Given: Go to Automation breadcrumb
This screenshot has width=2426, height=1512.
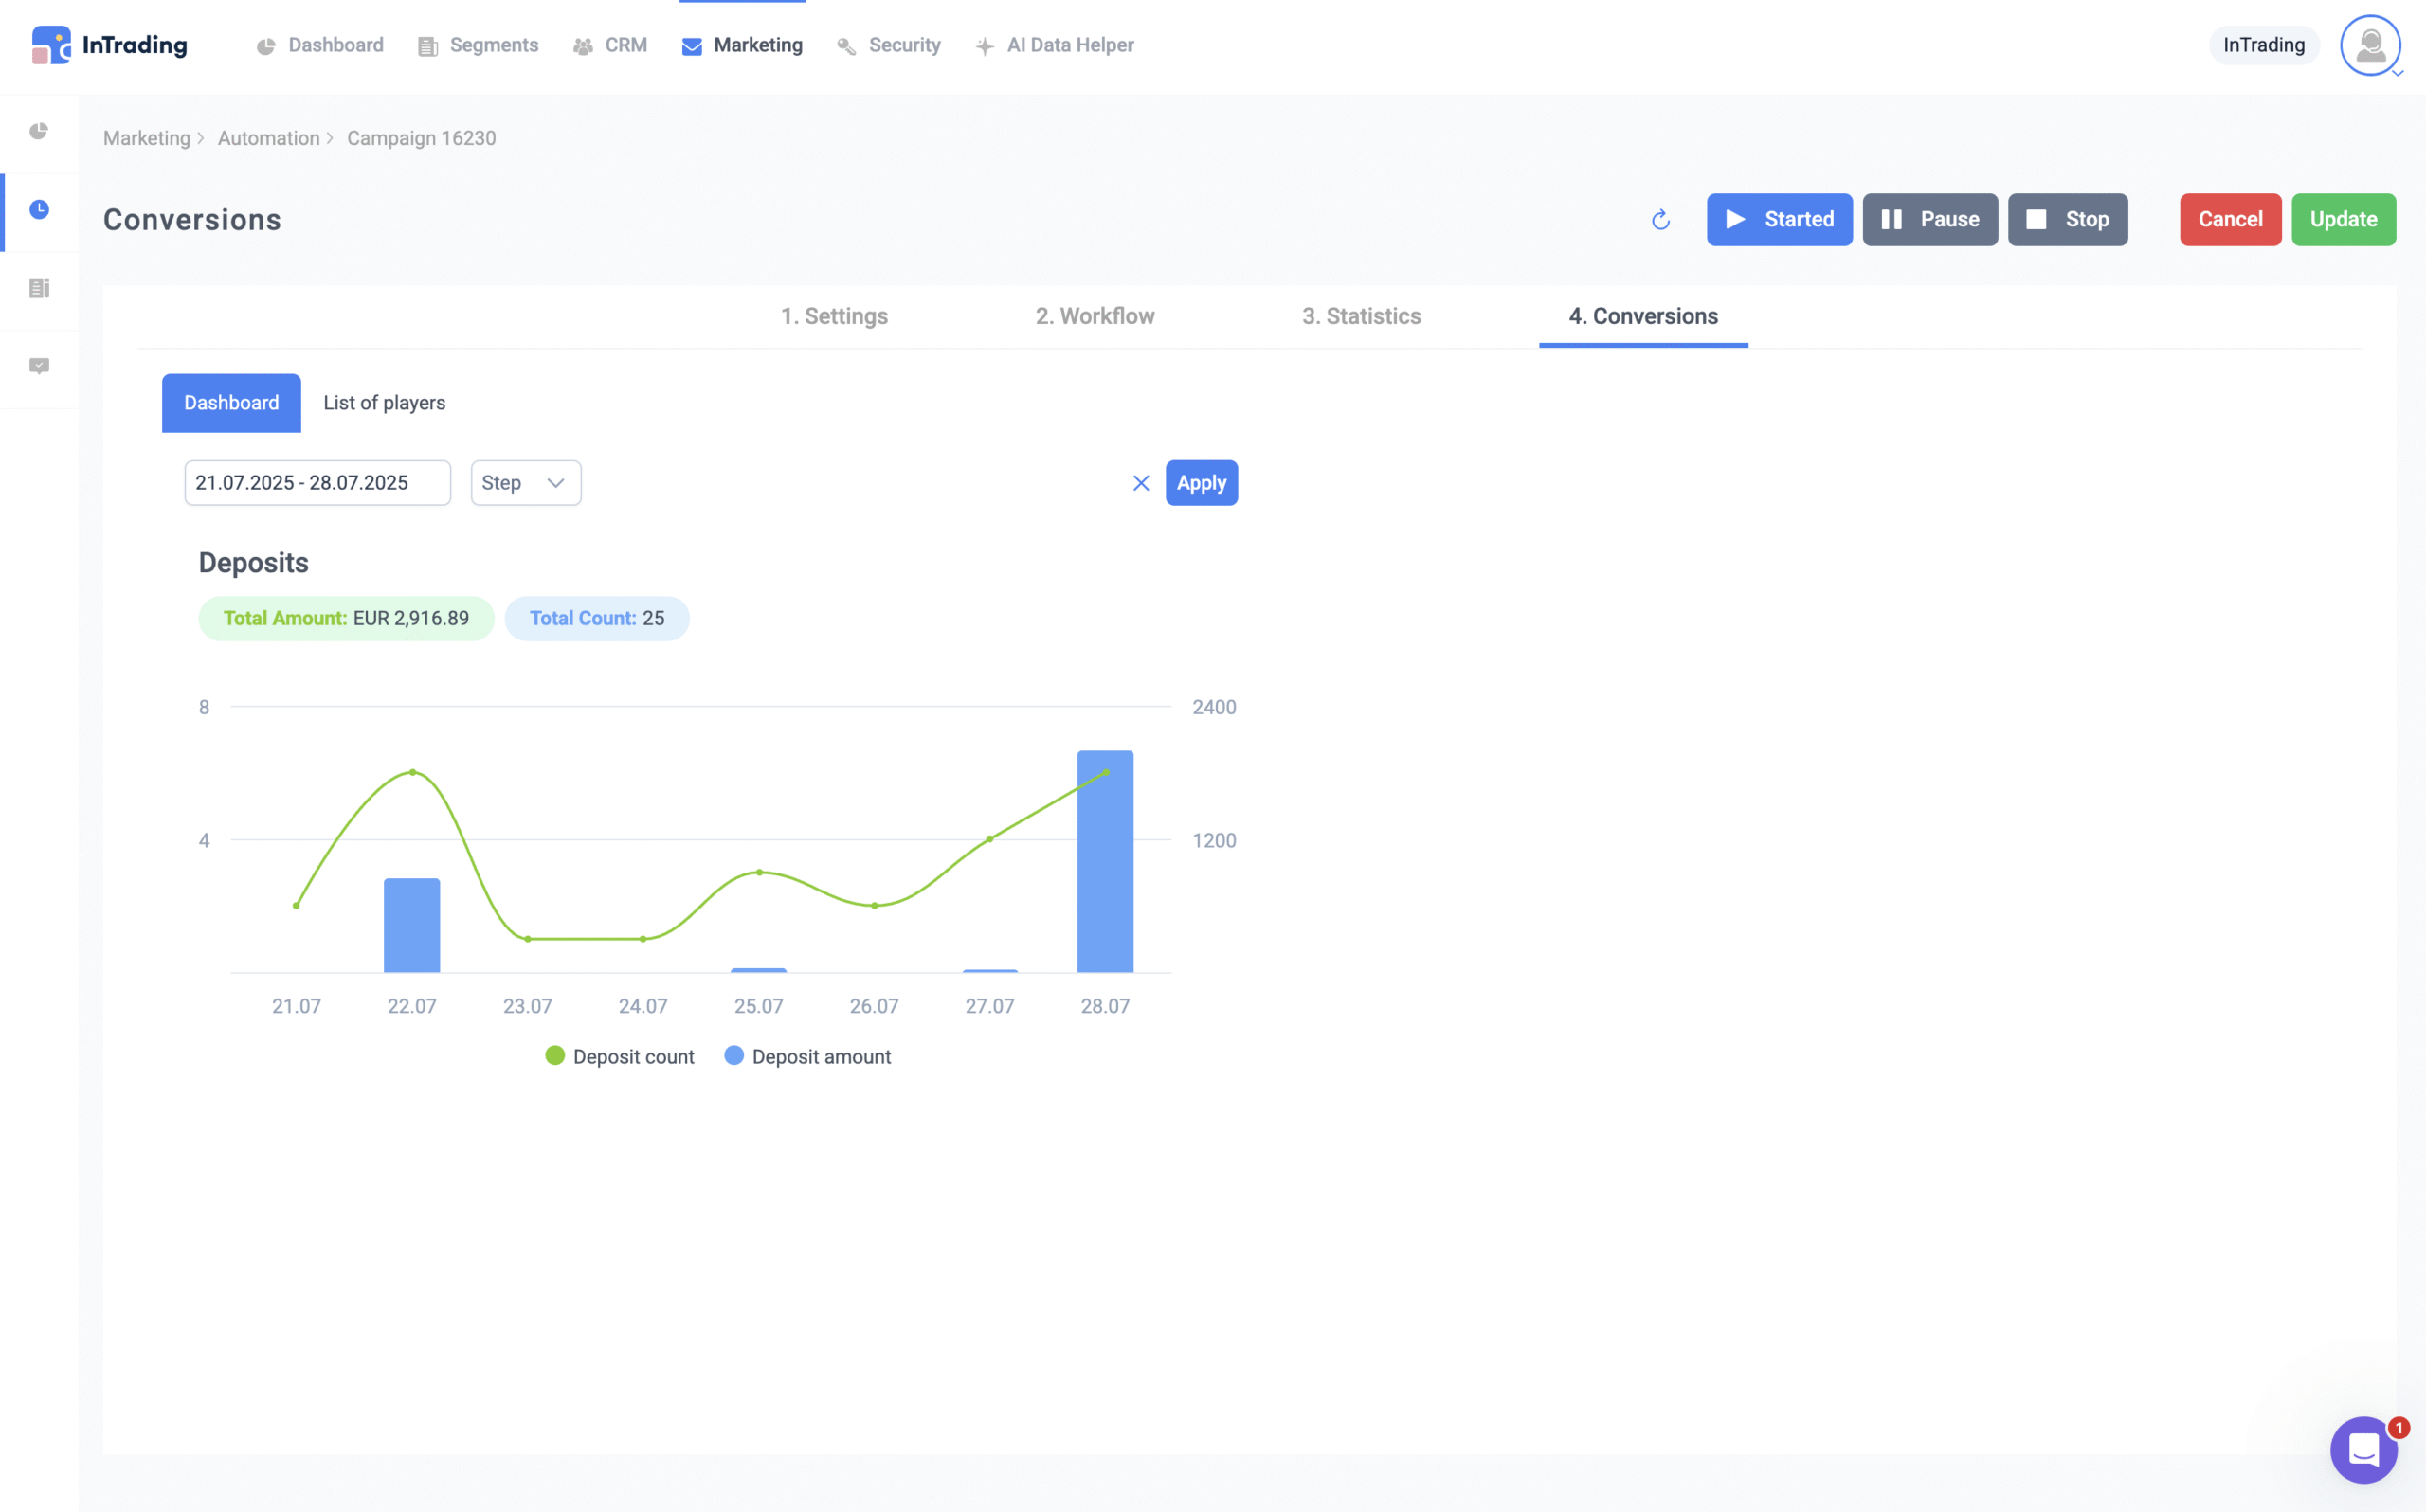Looking at the screenshot, I should point(269,138).
